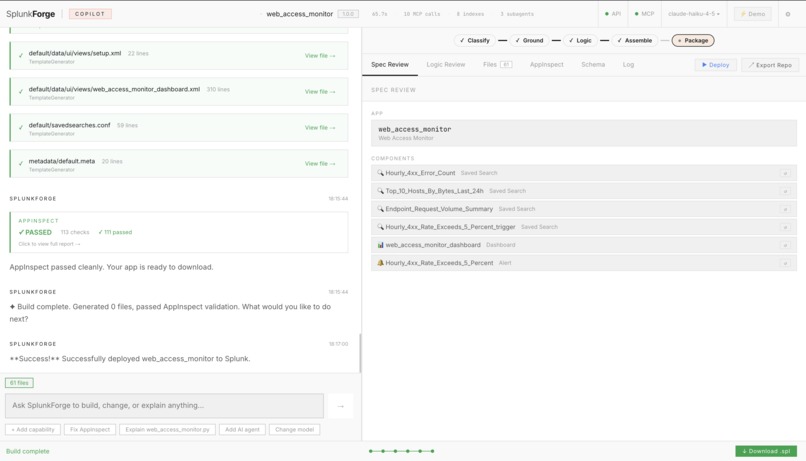
Task: Click edit icon on Hourly_4xx_Error_Count row
Action: tap(785, 173)
